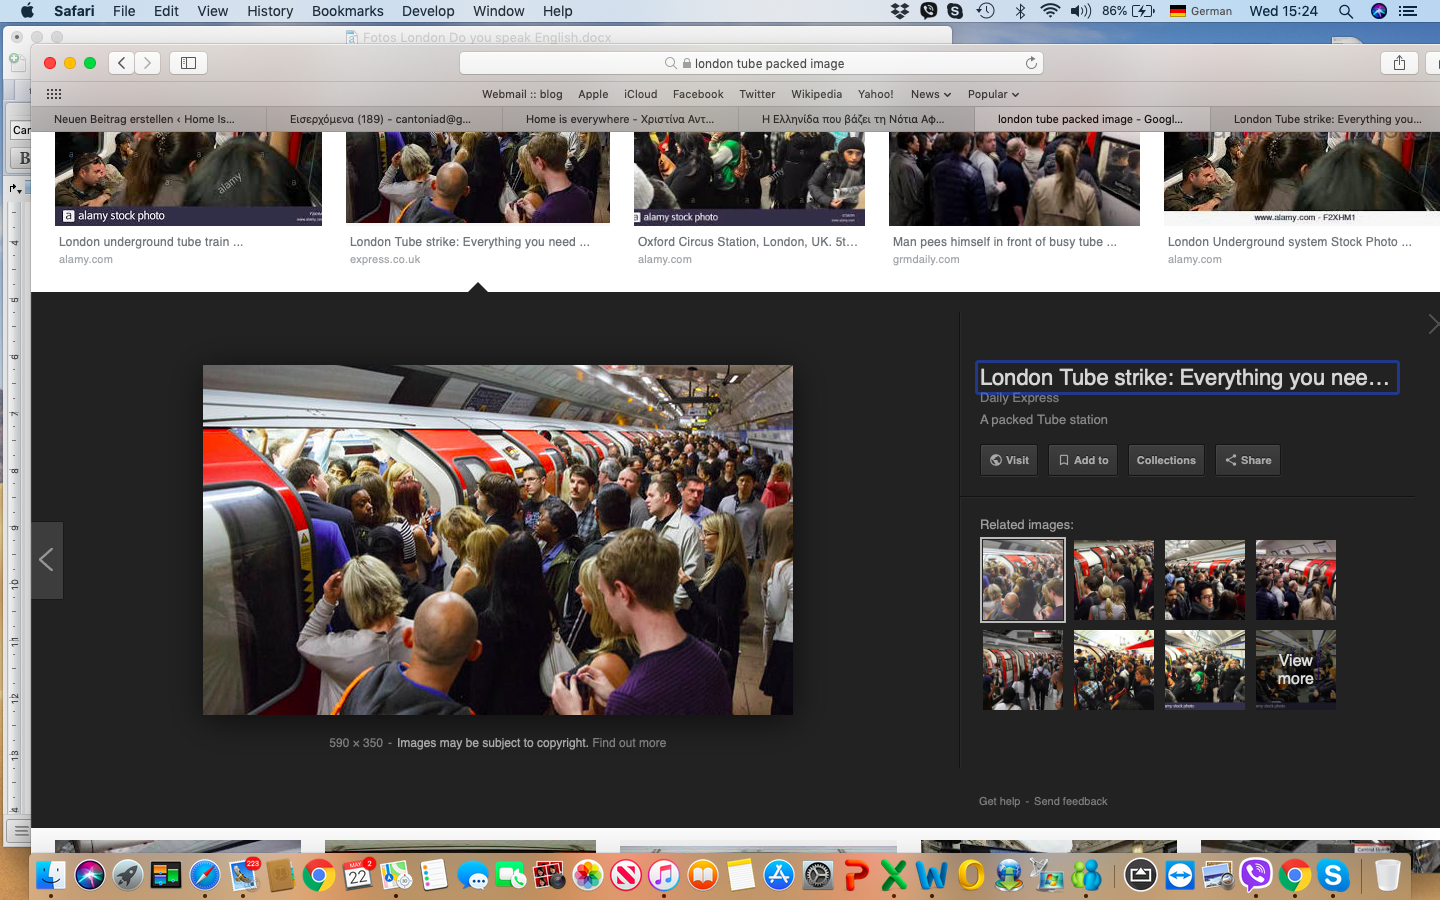Expand the News bookmarks dropdown
The width and height of the screenshot is (1440, 900).
pos(931,94)
